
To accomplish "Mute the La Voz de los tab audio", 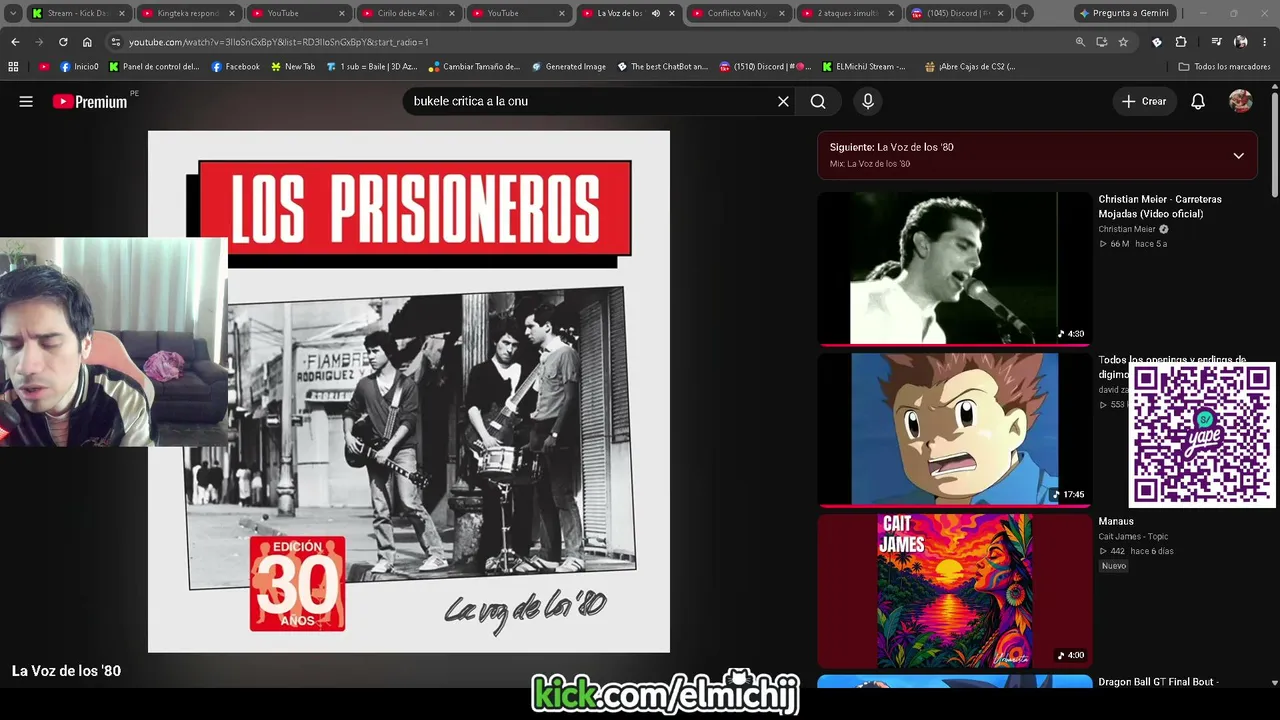I will click(656, 13).
